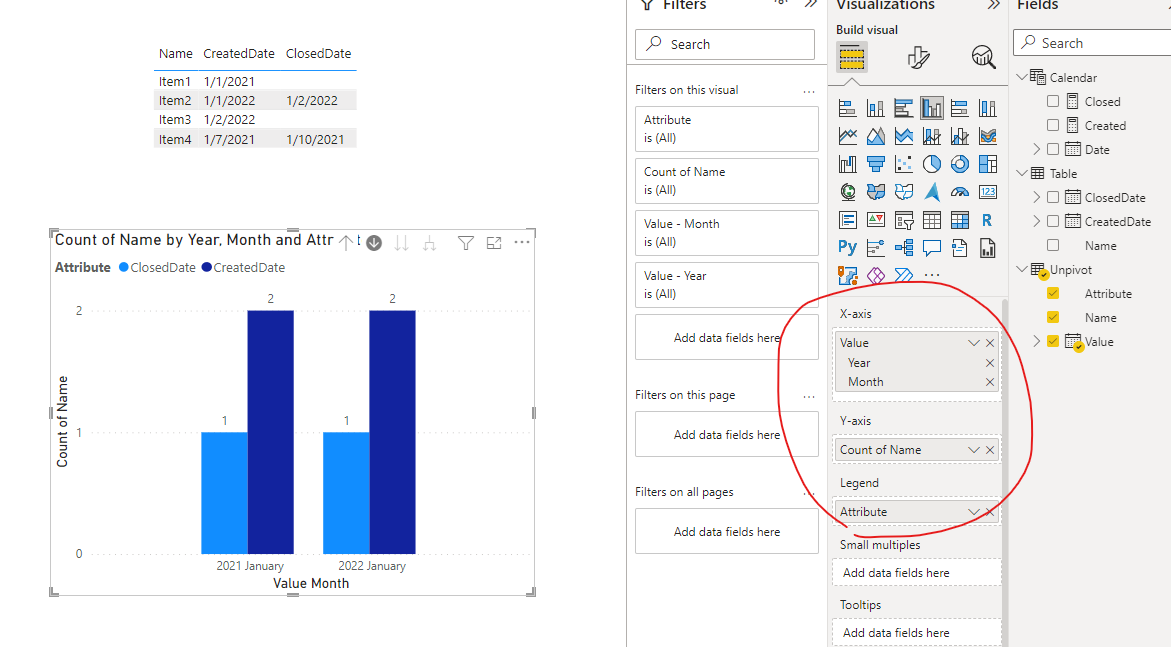
Task: Select the Q&A speech bubble visual
Action: click(x=931, y=247)
